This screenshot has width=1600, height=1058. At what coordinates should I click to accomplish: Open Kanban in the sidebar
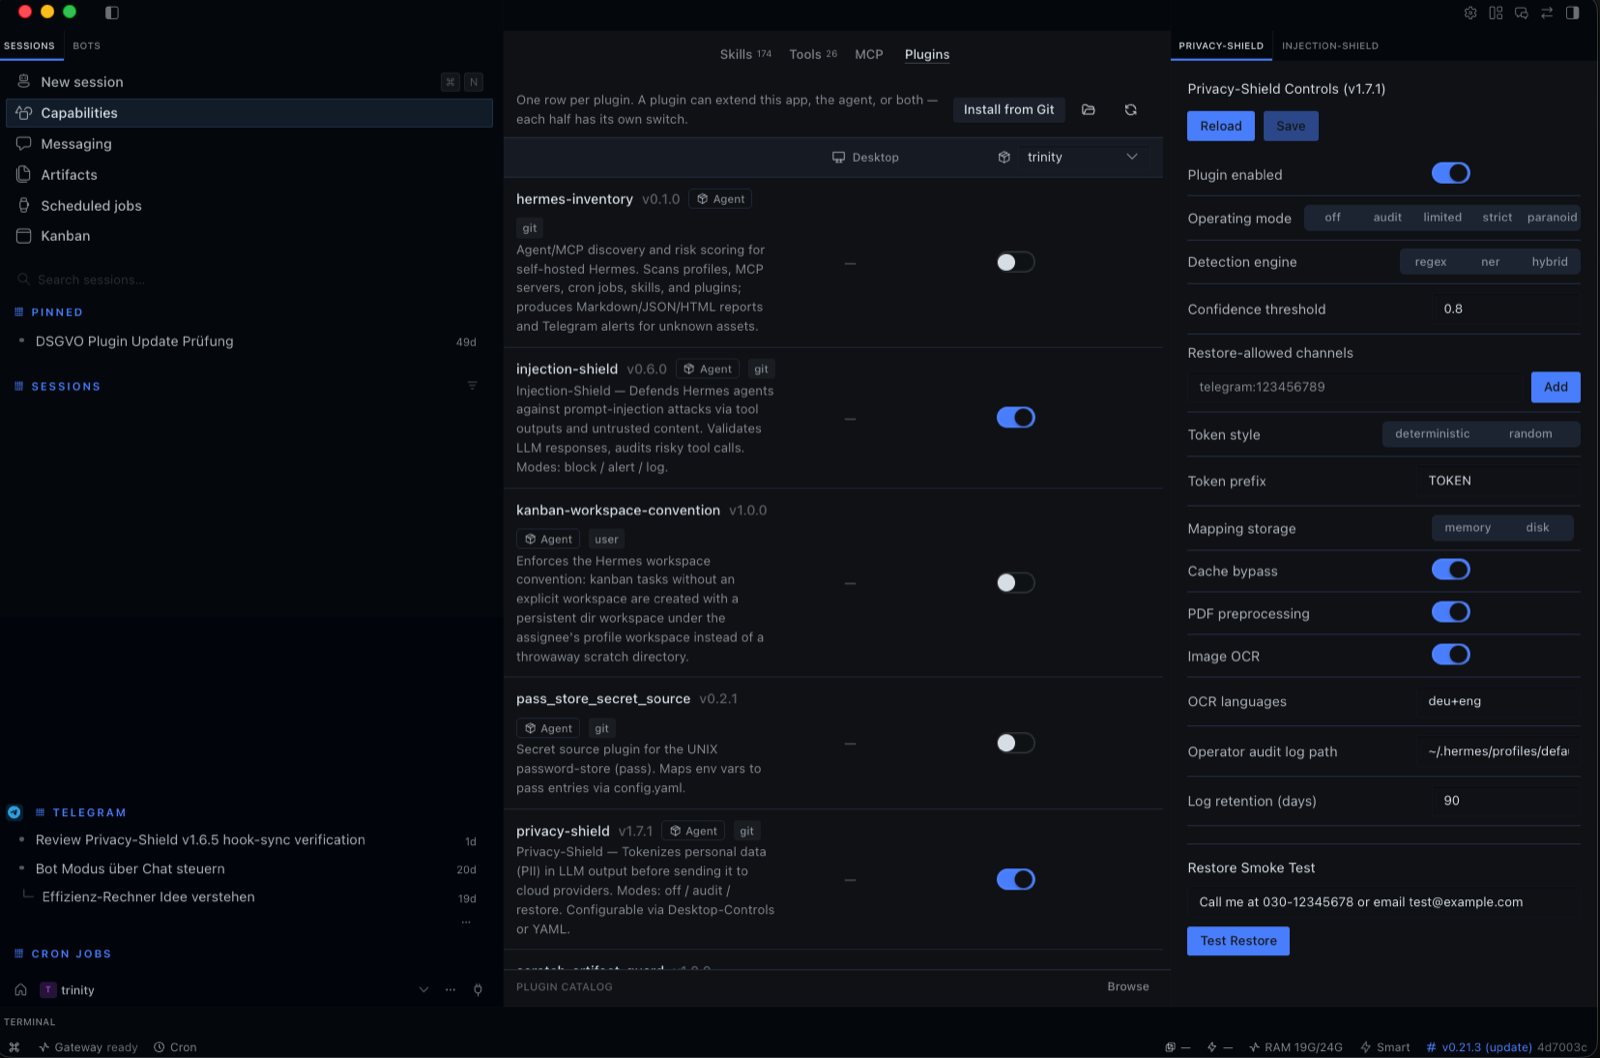(249, 236)
